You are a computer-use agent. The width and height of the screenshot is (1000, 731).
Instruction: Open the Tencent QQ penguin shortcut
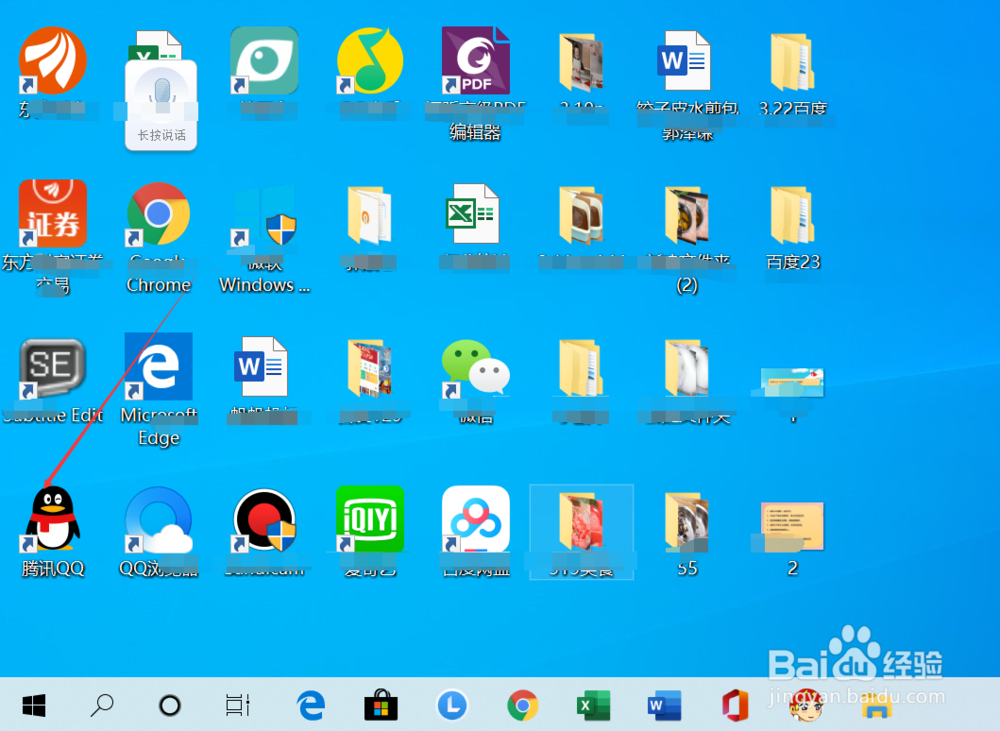click(x=53, y=519)
